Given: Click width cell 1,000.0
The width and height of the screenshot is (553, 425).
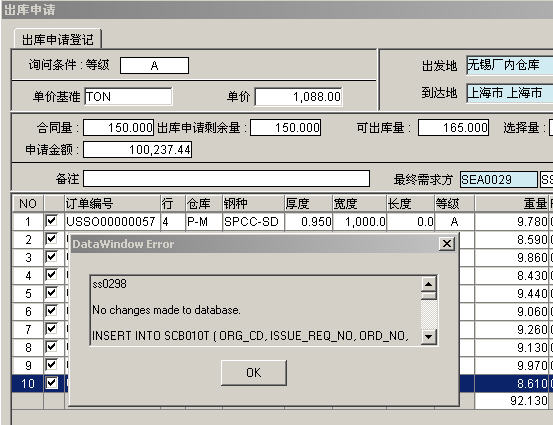Looking at the screenshot, I should [360, 221].
